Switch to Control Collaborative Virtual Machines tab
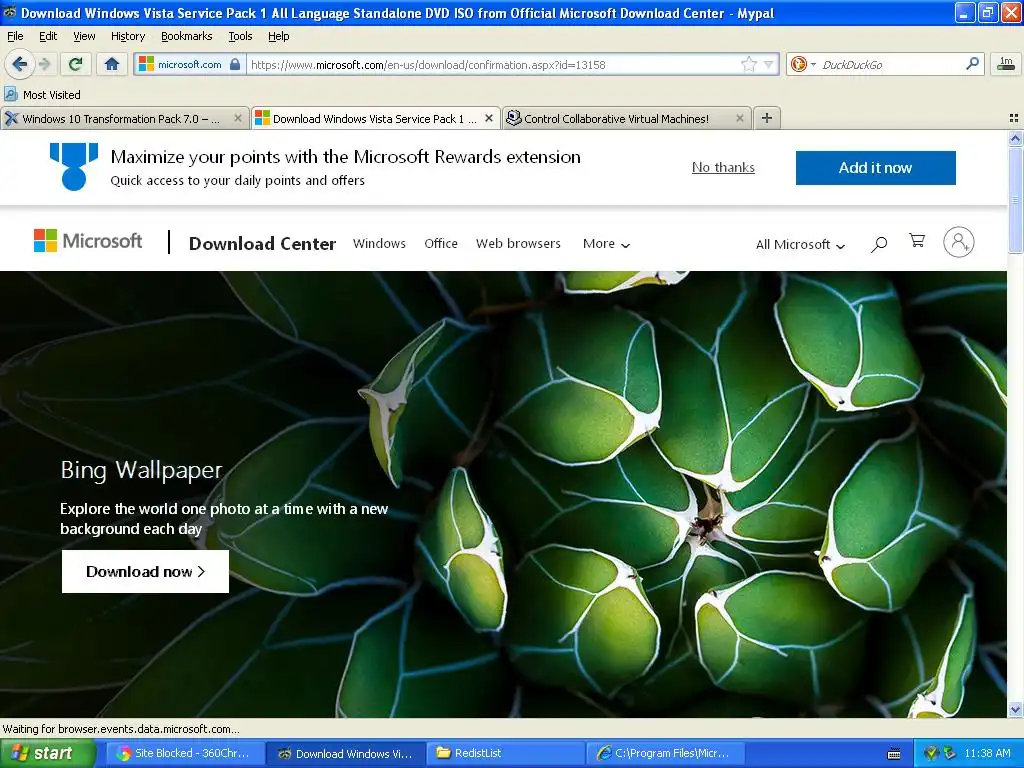Viewport: 1024px width, 768px height. [x=617, y=118]
